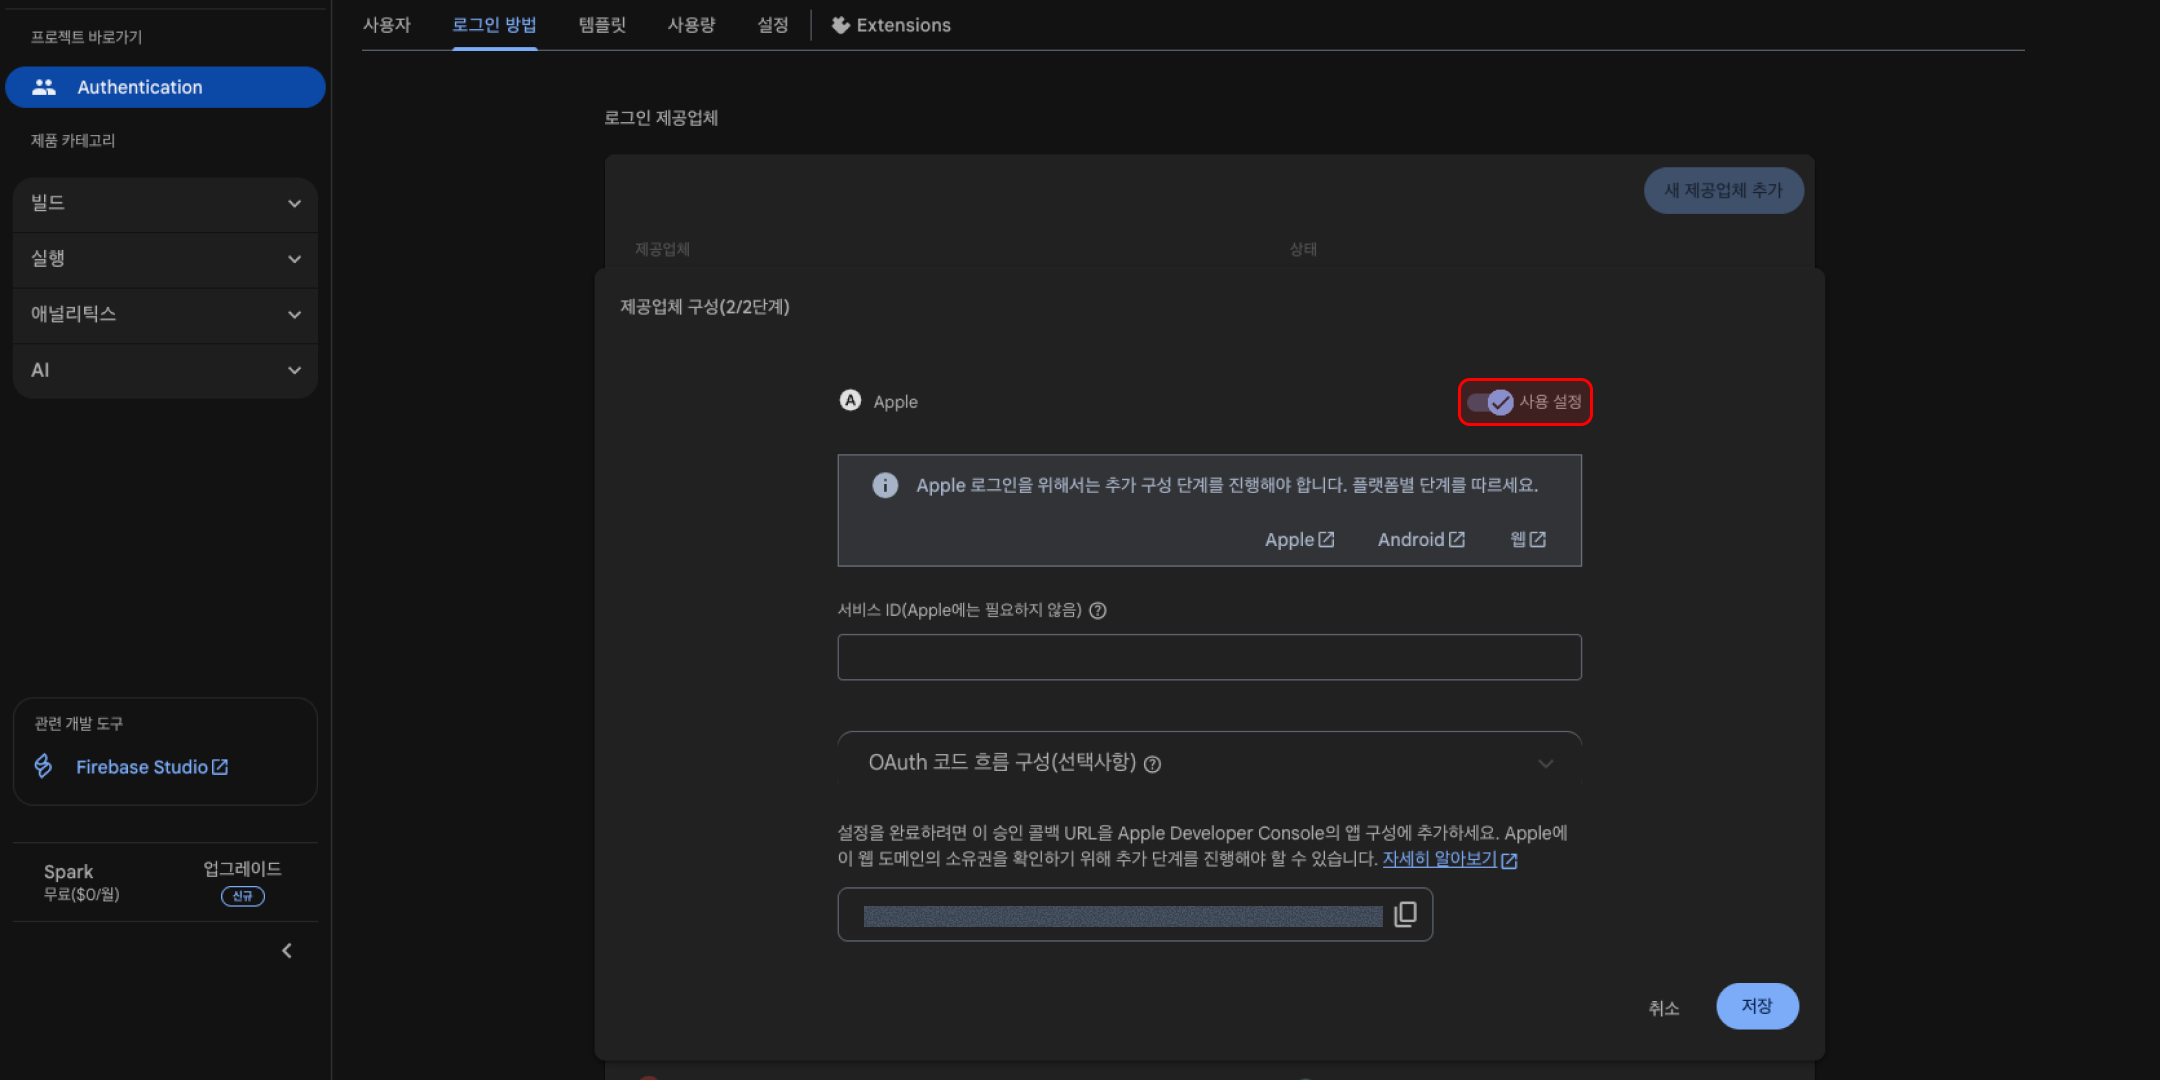The width and height of the screenshot is (2160, 1080).
Task: Click the callback URL field
Action: [x=1135, y=914]
